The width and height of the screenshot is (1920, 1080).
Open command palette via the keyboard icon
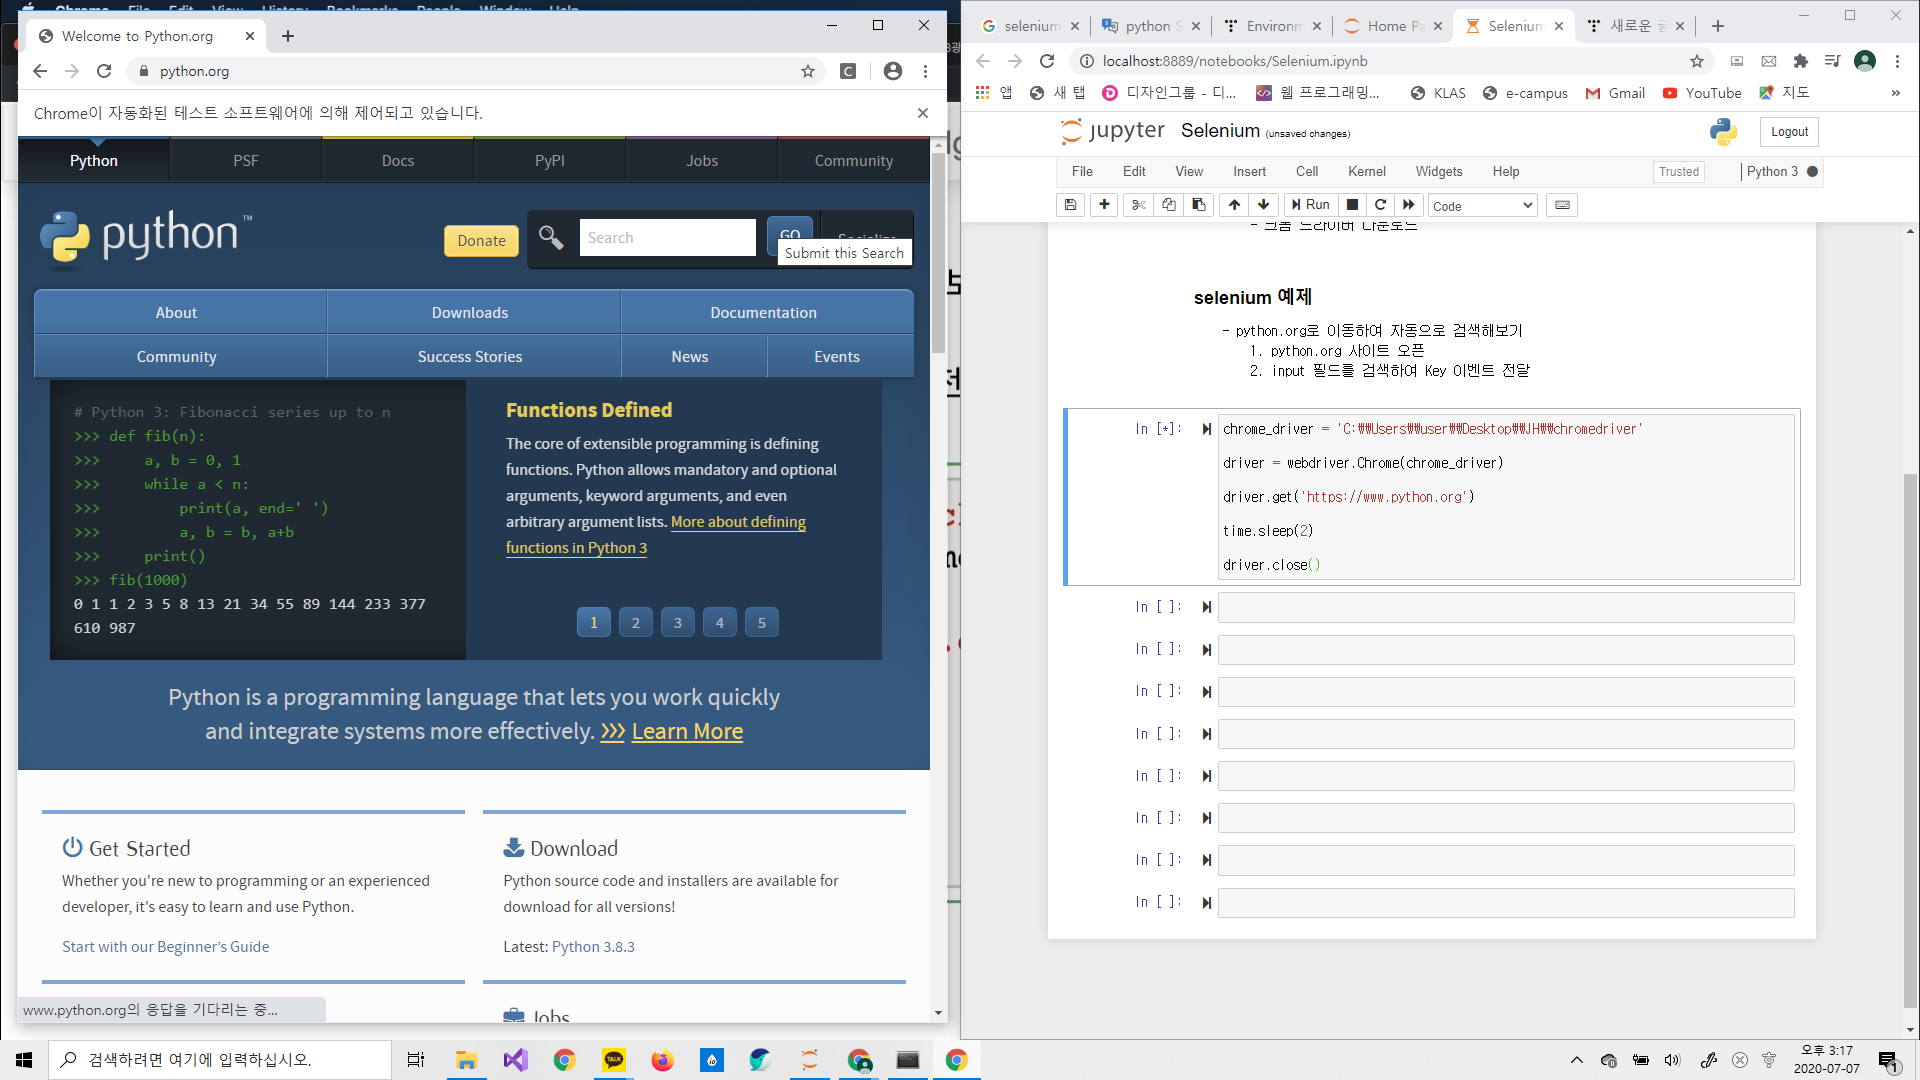[1562, 205]
